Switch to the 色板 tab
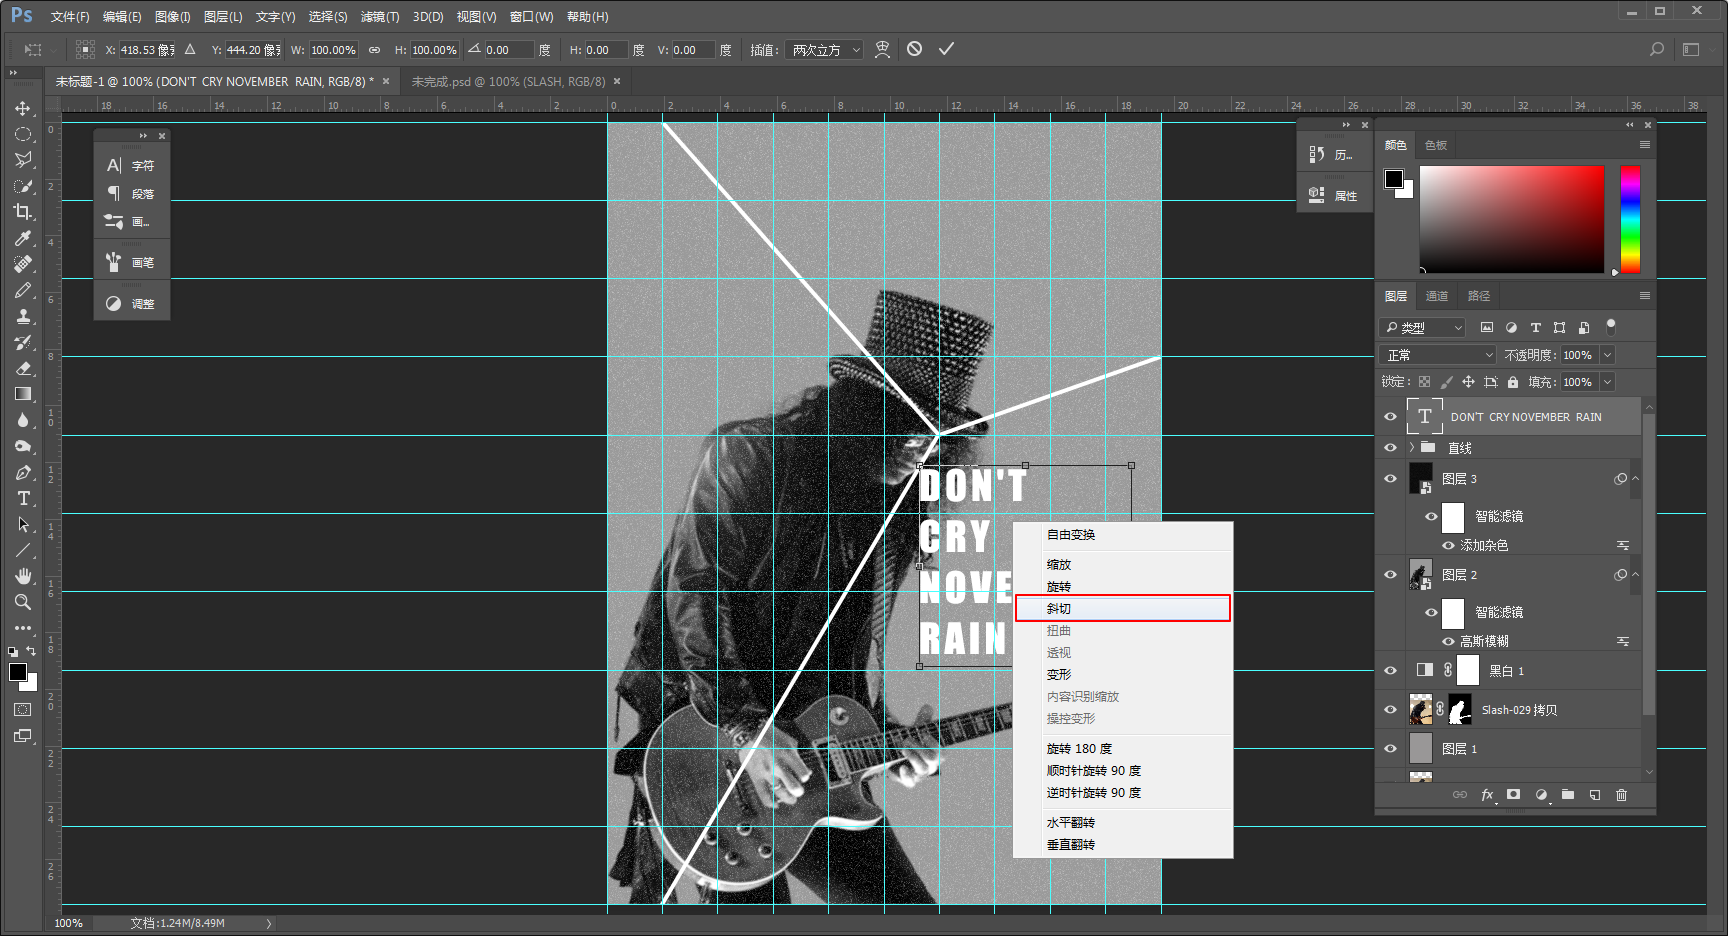This screenshot has height=936, width=1728. 1436,145
